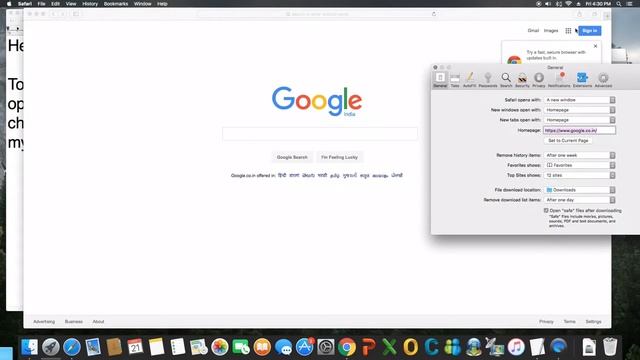Screen dimensions: 640x360
Task: Toggle Open safe files after downloading
Action: 546,211
